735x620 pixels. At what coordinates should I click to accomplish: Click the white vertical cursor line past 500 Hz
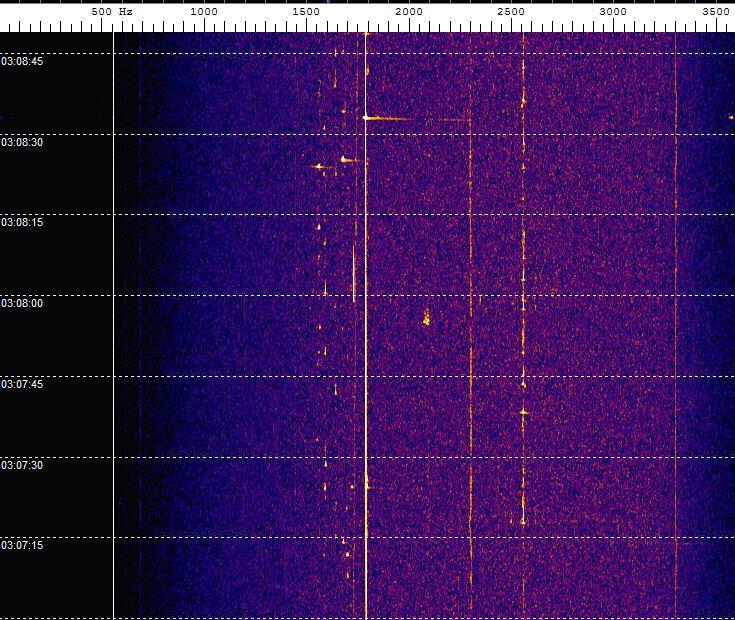[x=113, y=326]
